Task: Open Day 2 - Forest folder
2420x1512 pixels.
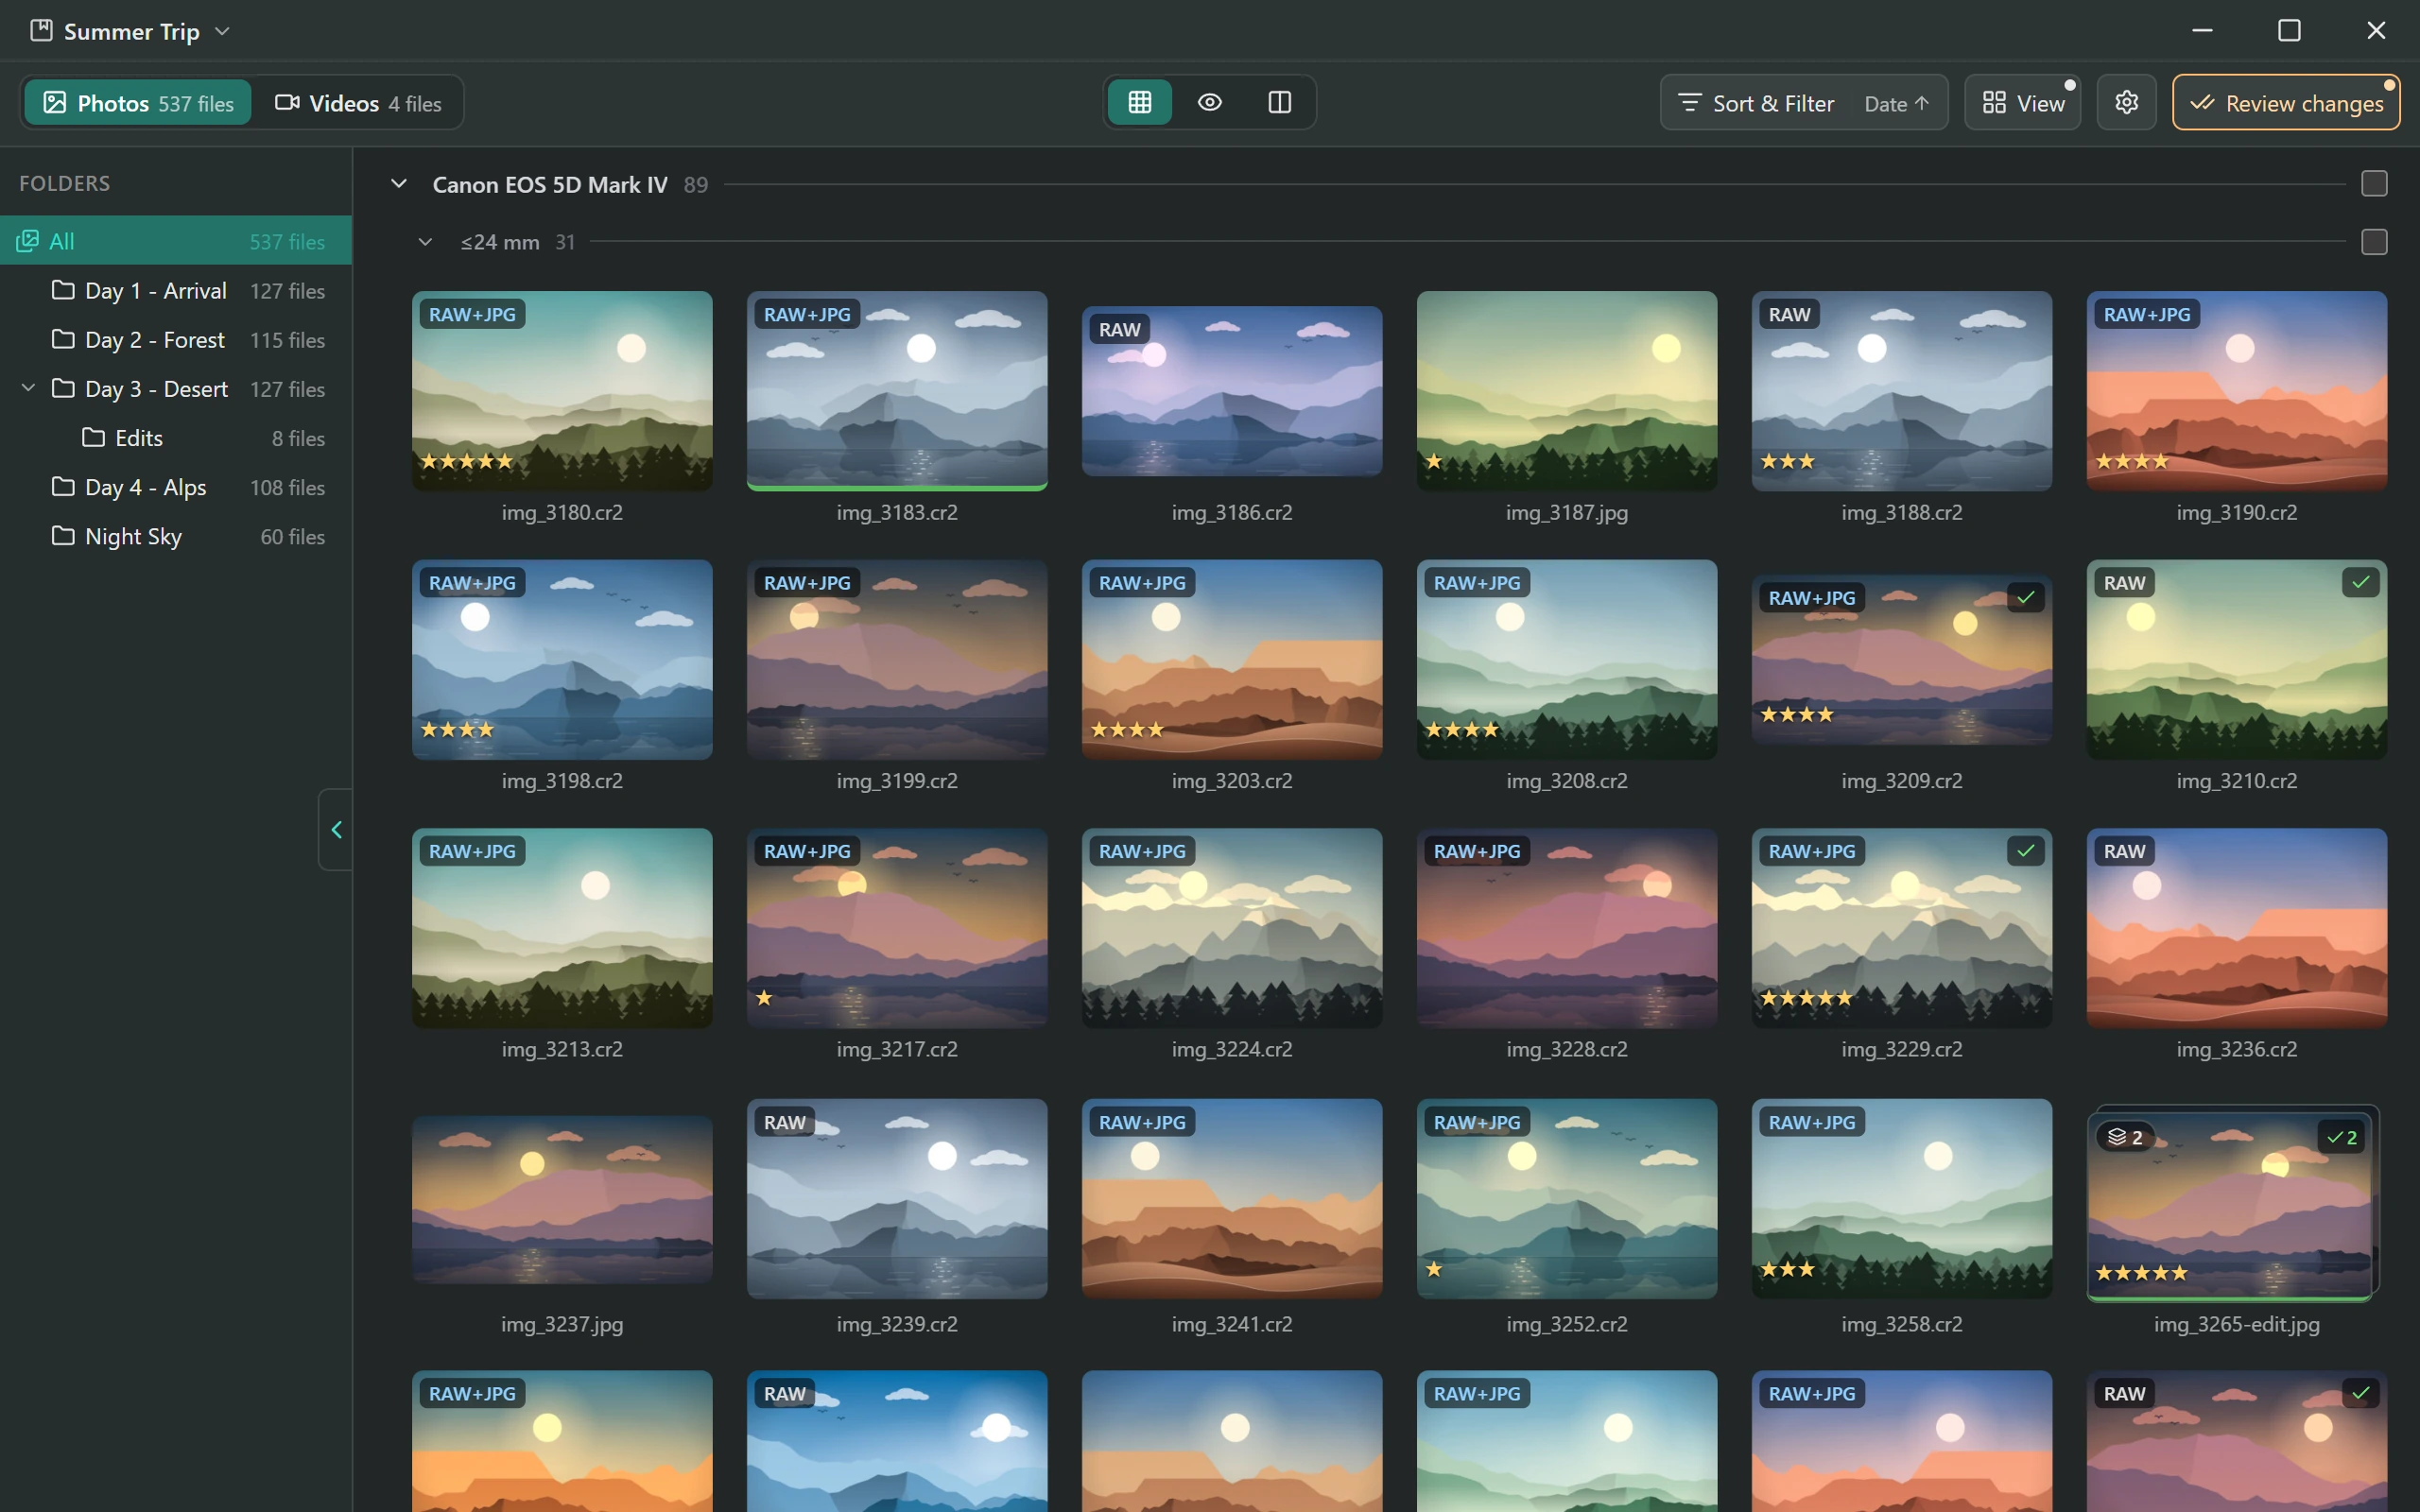Action: [x=176, y=339]
